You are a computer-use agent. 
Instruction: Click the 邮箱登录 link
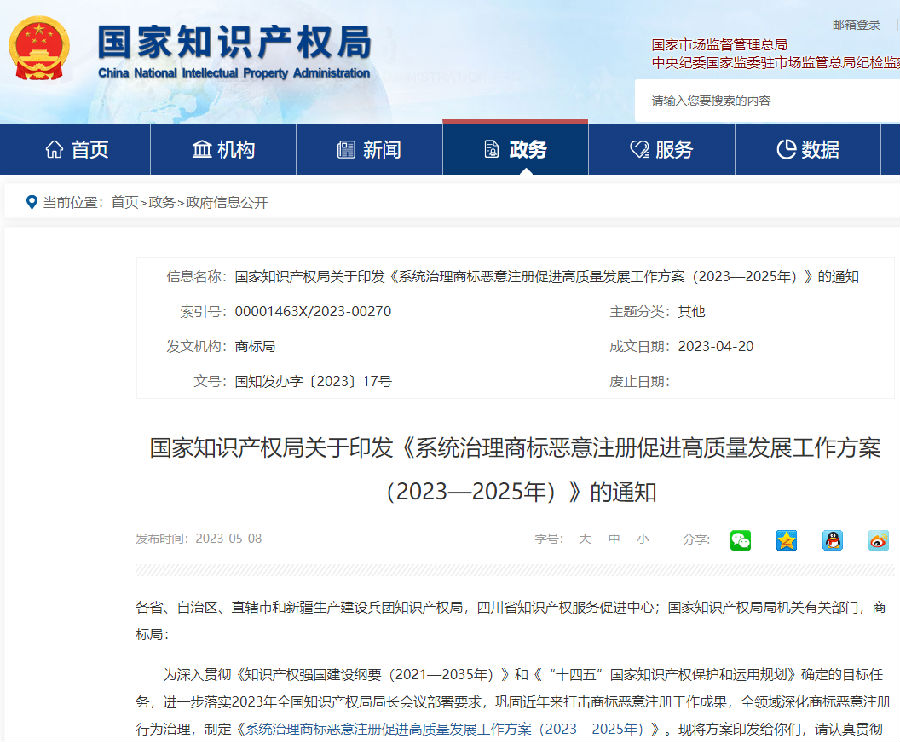pyautogui.click(x=857, y=25)
